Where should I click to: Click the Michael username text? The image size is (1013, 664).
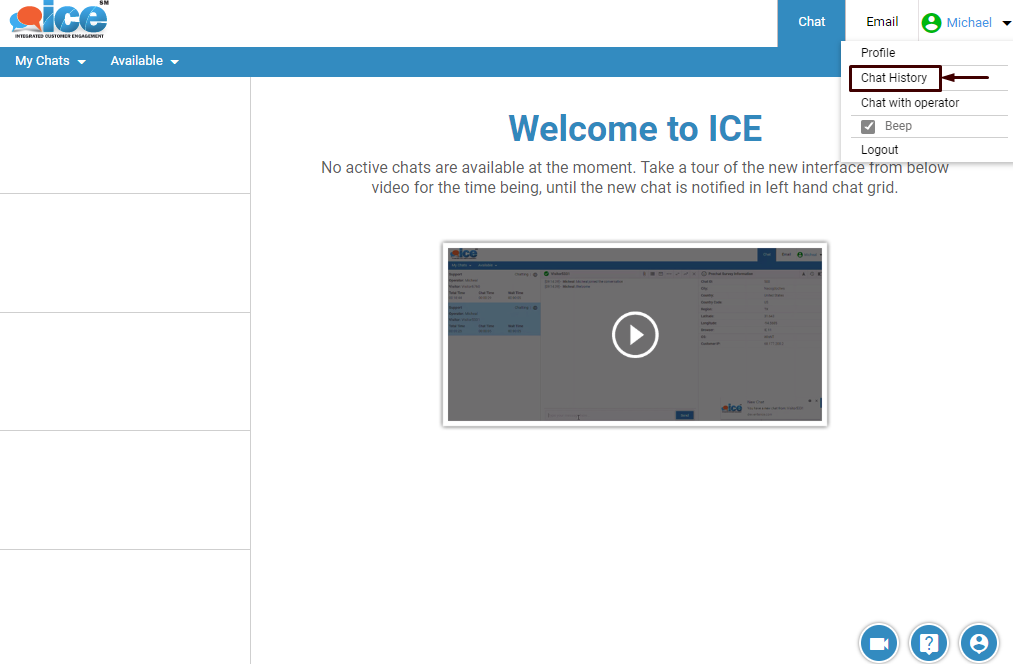click(969, 23)
